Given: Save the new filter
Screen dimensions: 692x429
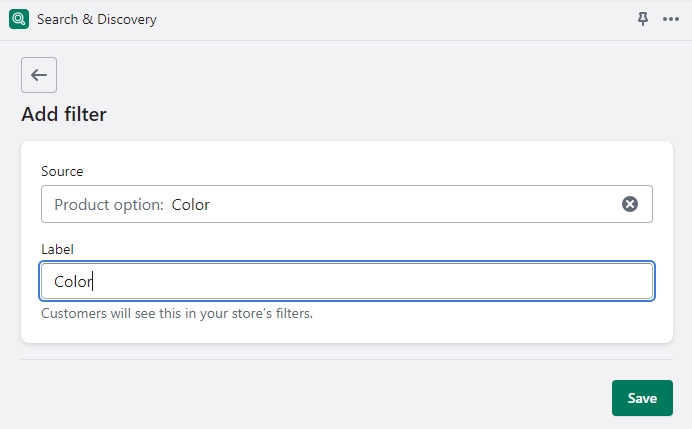Looking at the screenshot, I should point(642,398).
